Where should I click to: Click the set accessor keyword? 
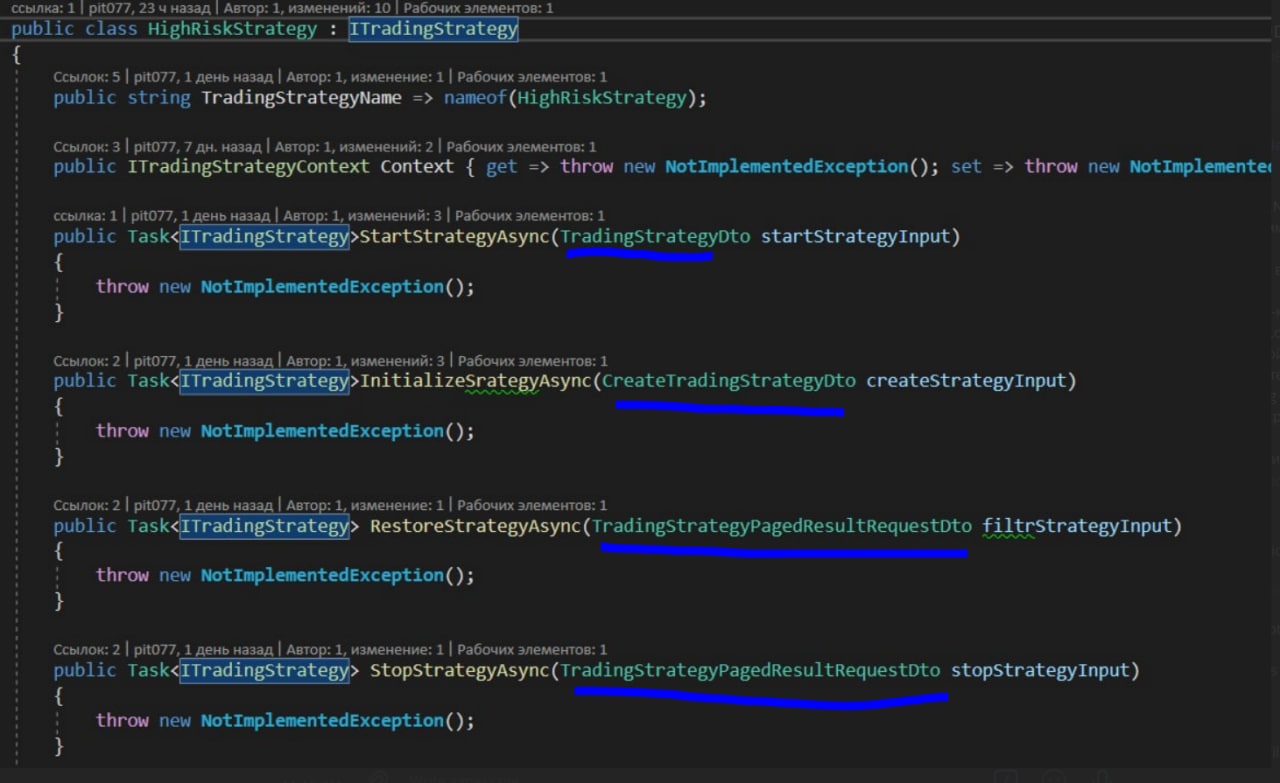[966, 168]
